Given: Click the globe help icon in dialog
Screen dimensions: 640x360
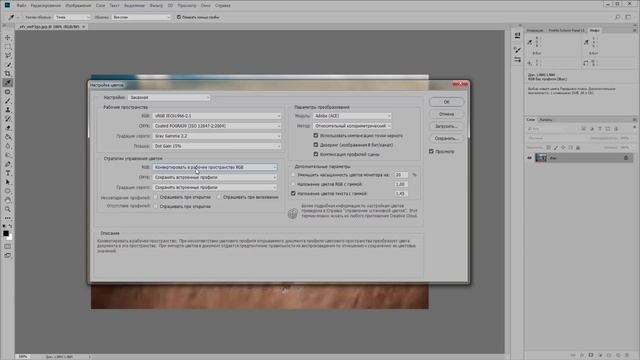Looking at the screenshot, I should click(293, 213).
